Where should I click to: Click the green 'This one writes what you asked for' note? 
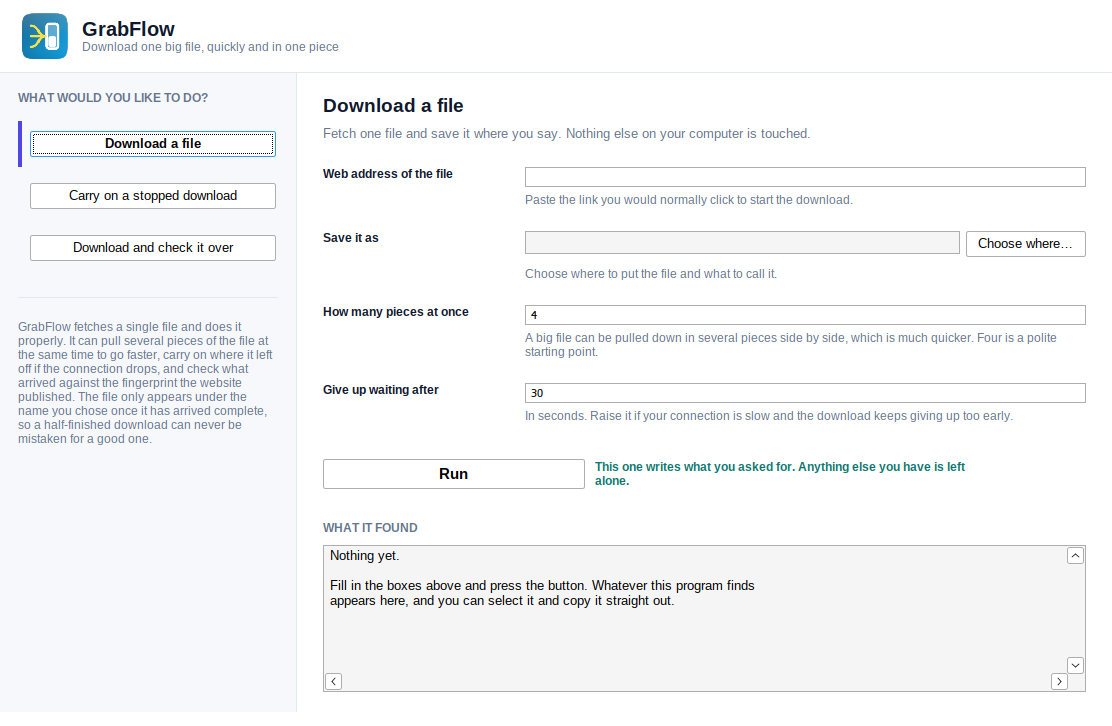pos(779,474)
